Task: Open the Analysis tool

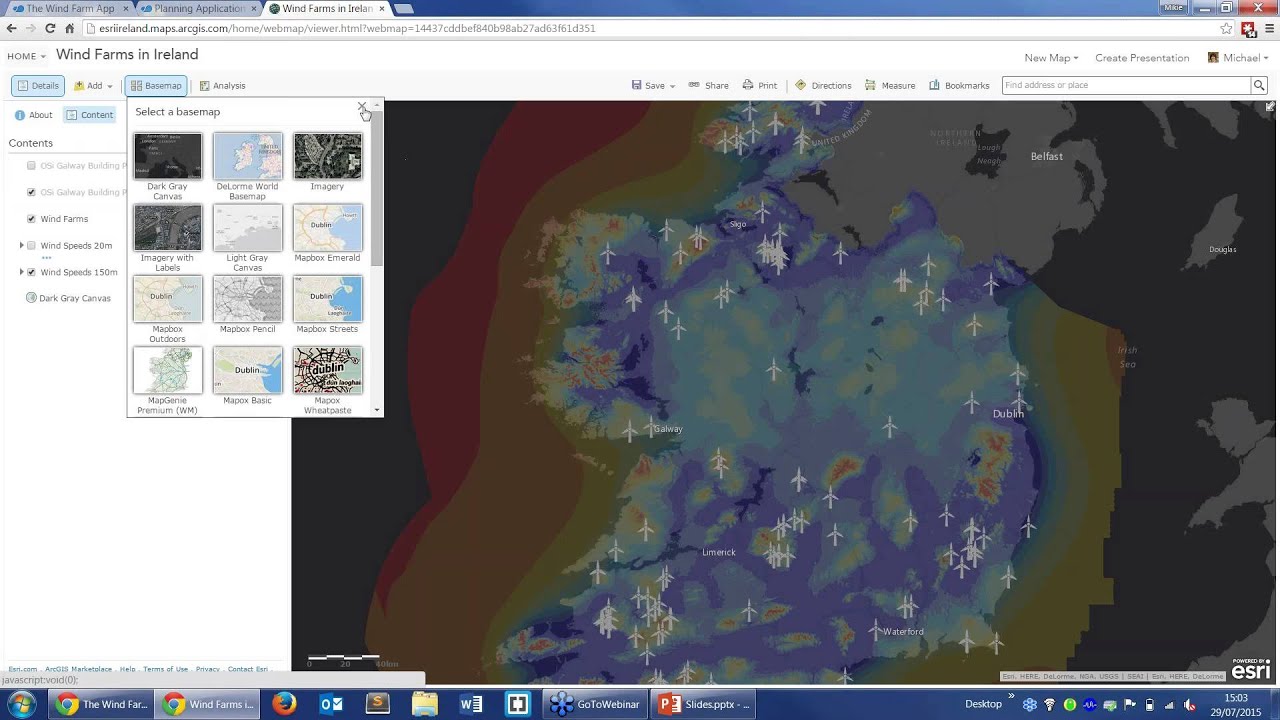Action: click(222, 86)
